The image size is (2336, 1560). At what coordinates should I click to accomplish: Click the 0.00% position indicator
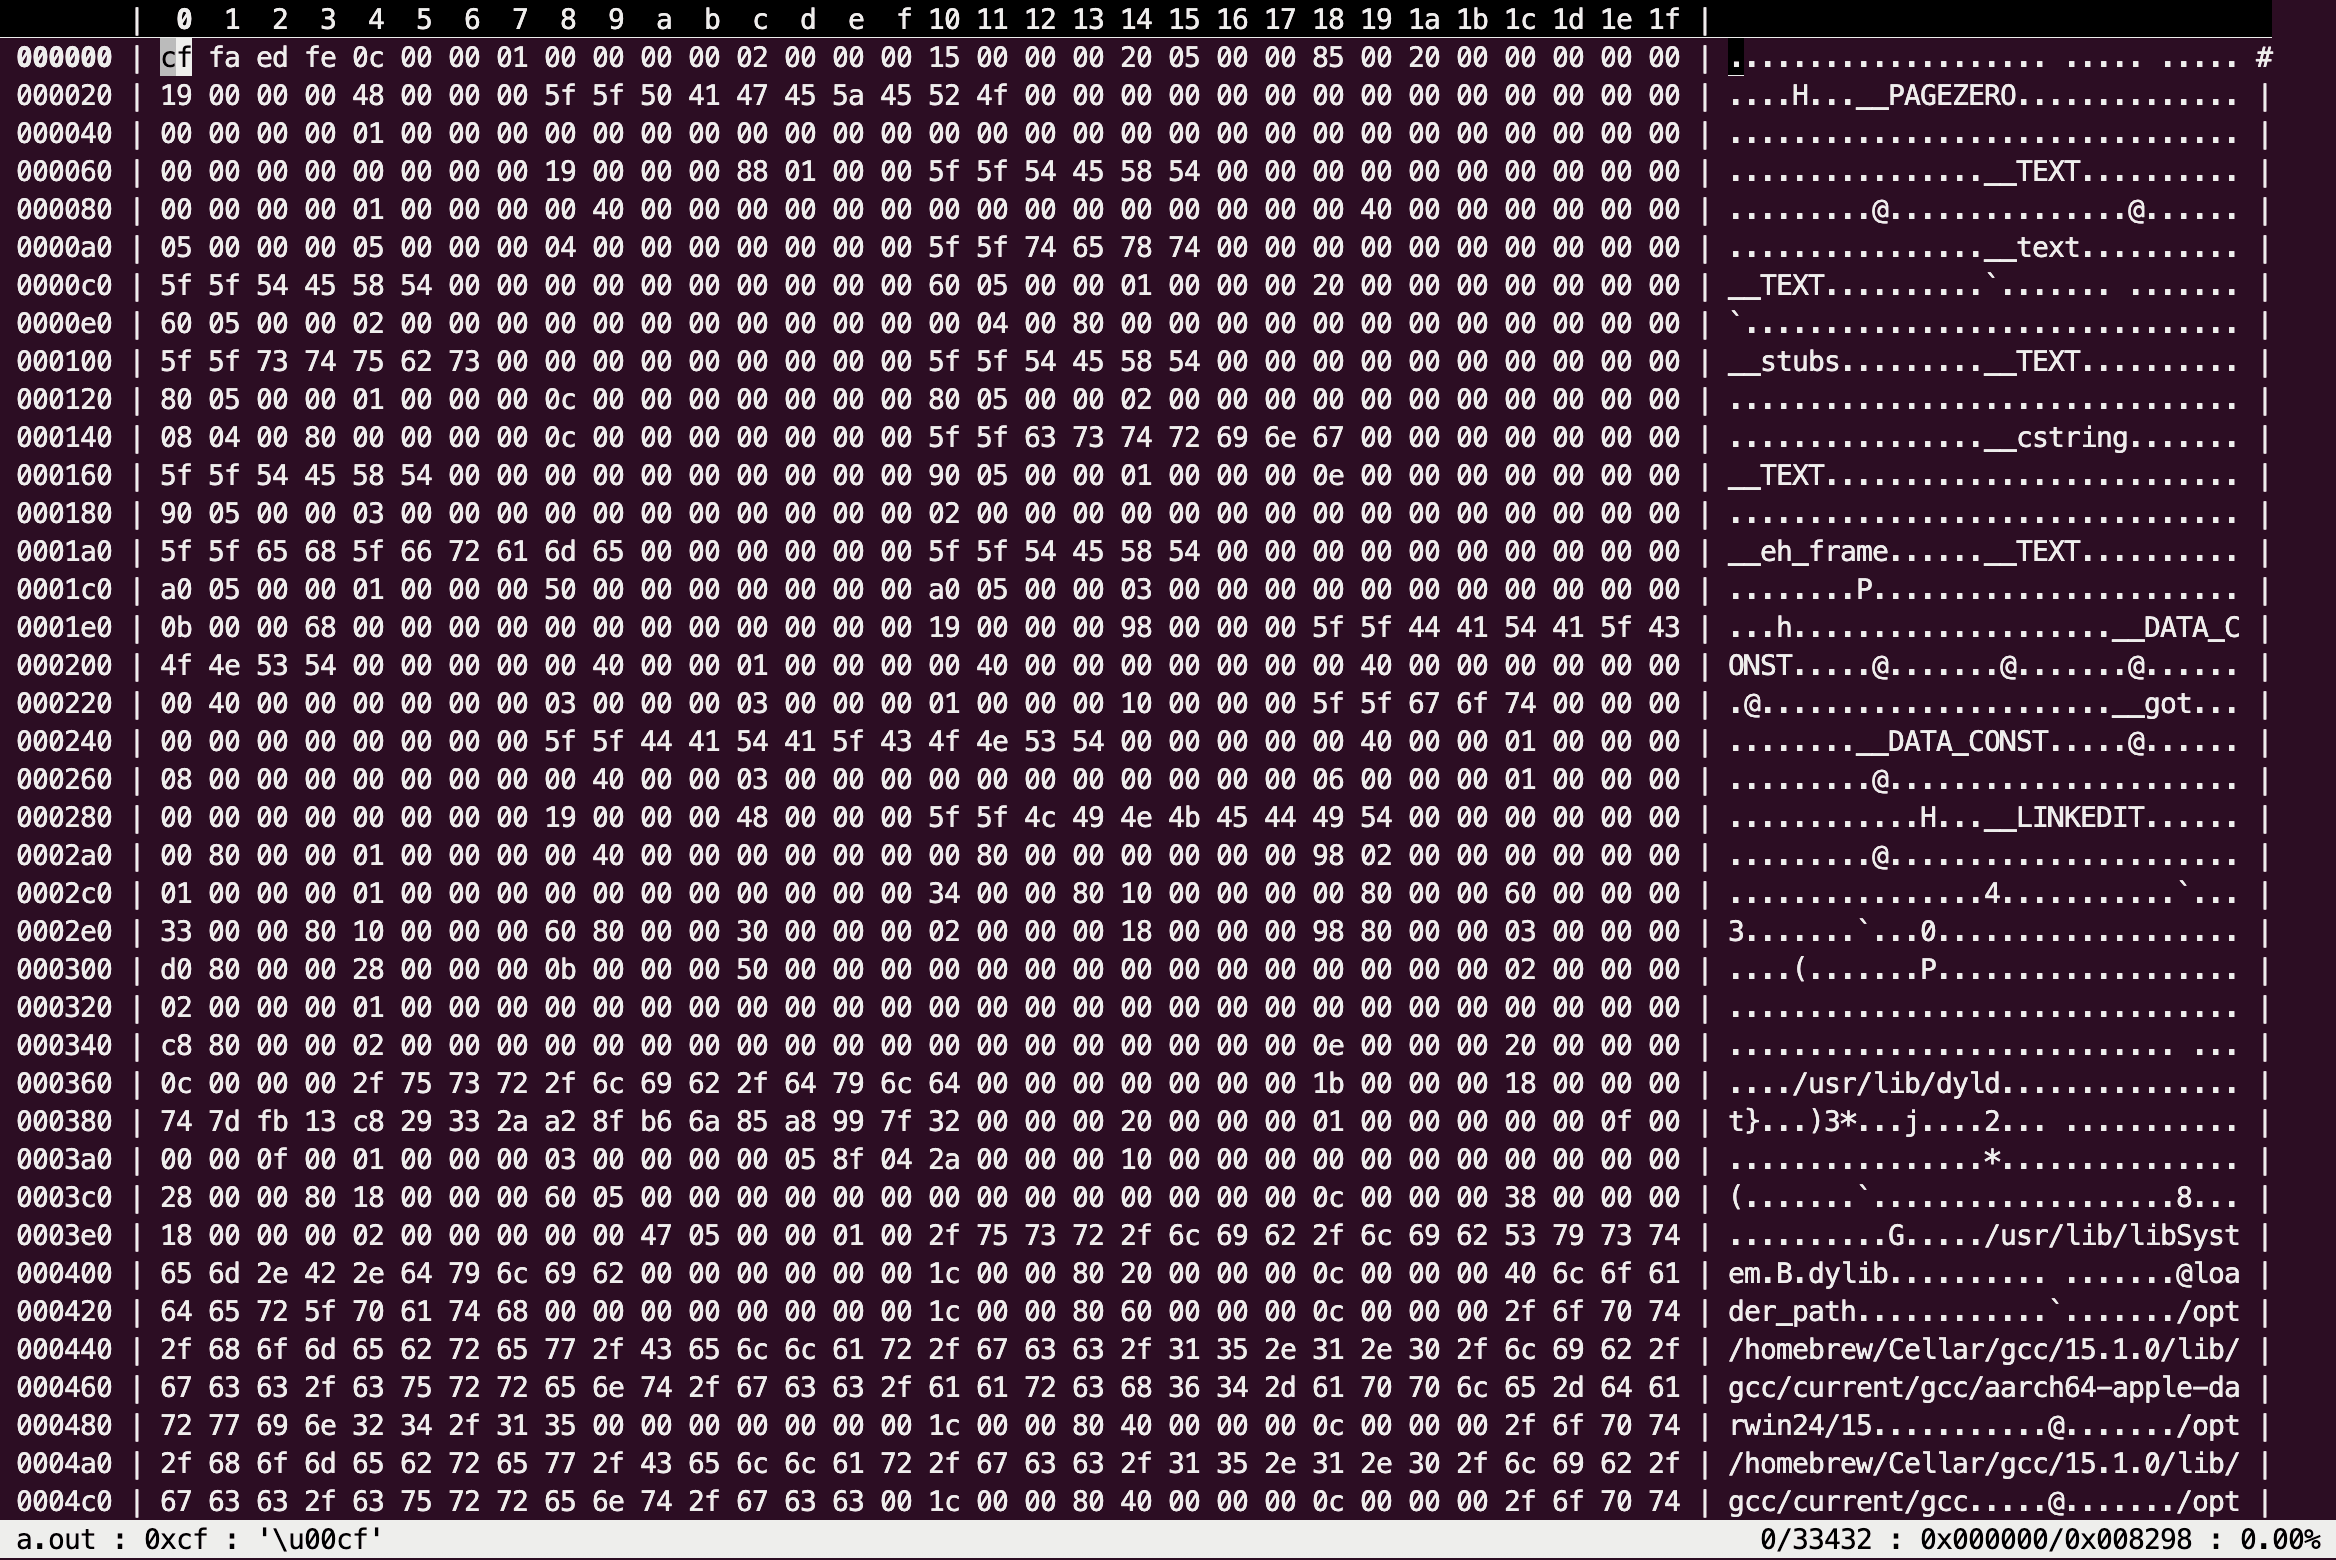point(2279,1540)
